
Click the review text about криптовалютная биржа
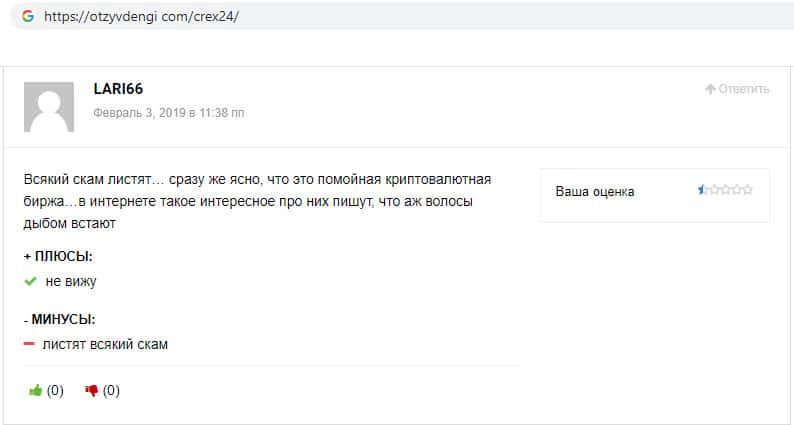[257, 201]
